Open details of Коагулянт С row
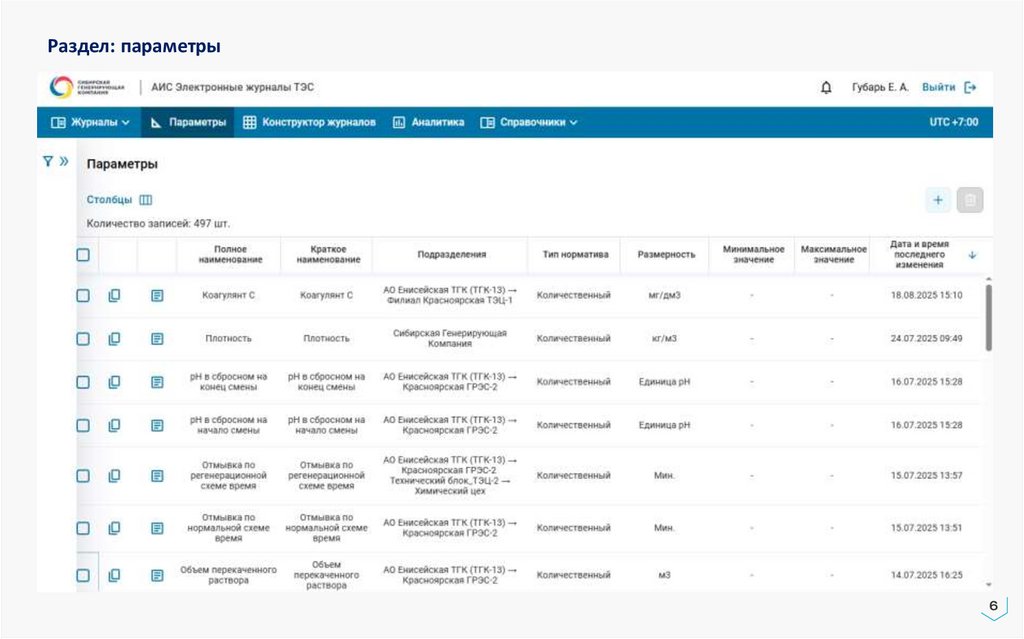 click(x=157, y=295)
